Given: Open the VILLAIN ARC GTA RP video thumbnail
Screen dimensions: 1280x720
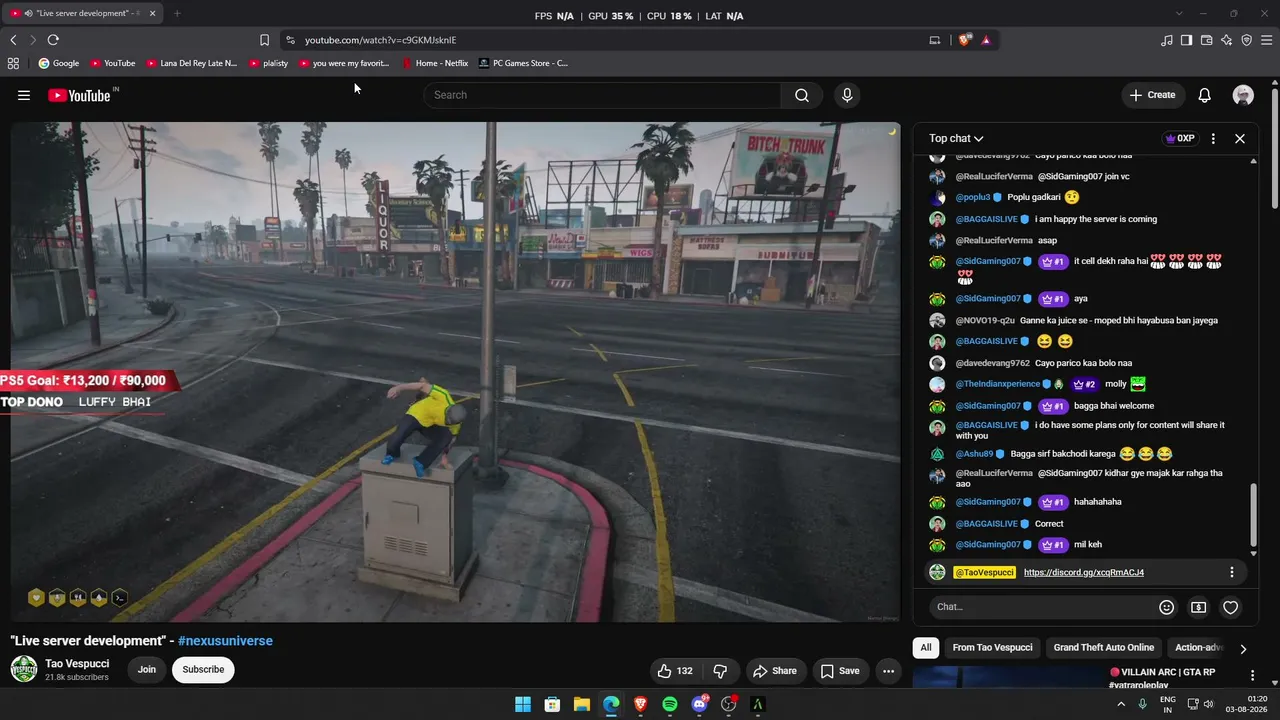Looking at the screenshot, I should [1008, 677].
